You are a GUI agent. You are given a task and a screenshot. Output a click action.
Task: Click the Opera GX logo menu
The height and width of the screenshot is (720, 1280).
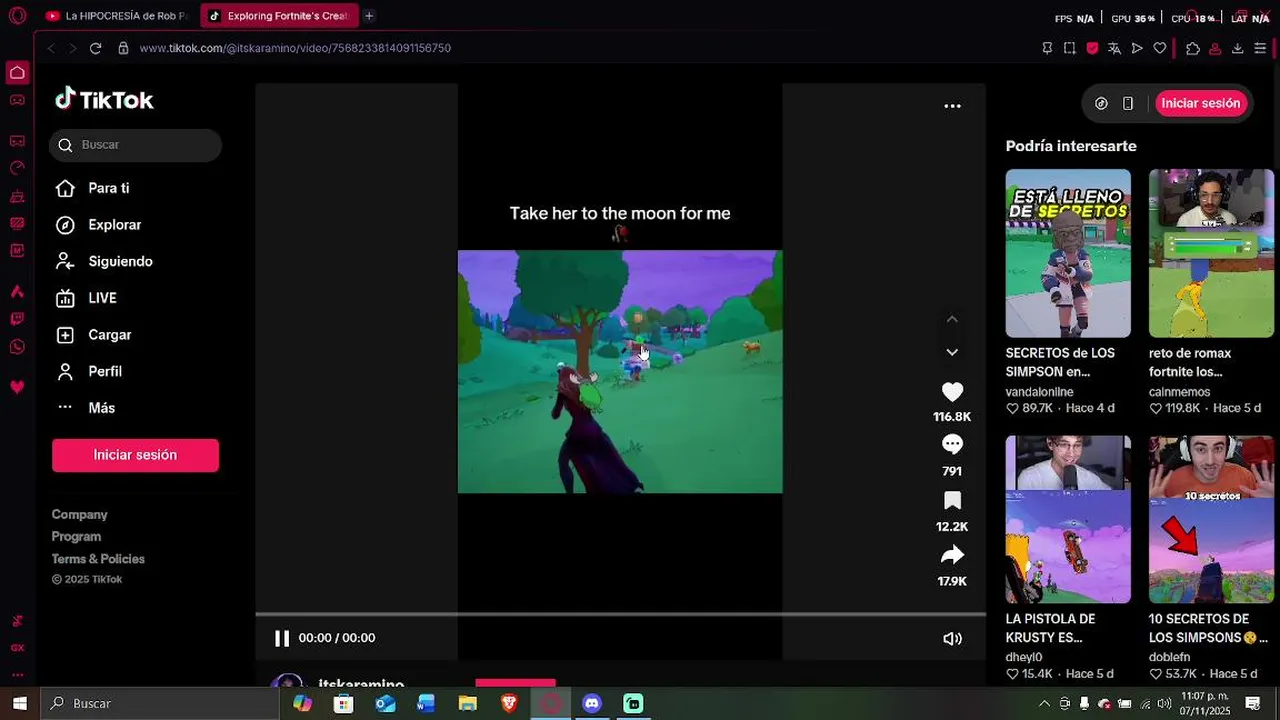[17, 16]
